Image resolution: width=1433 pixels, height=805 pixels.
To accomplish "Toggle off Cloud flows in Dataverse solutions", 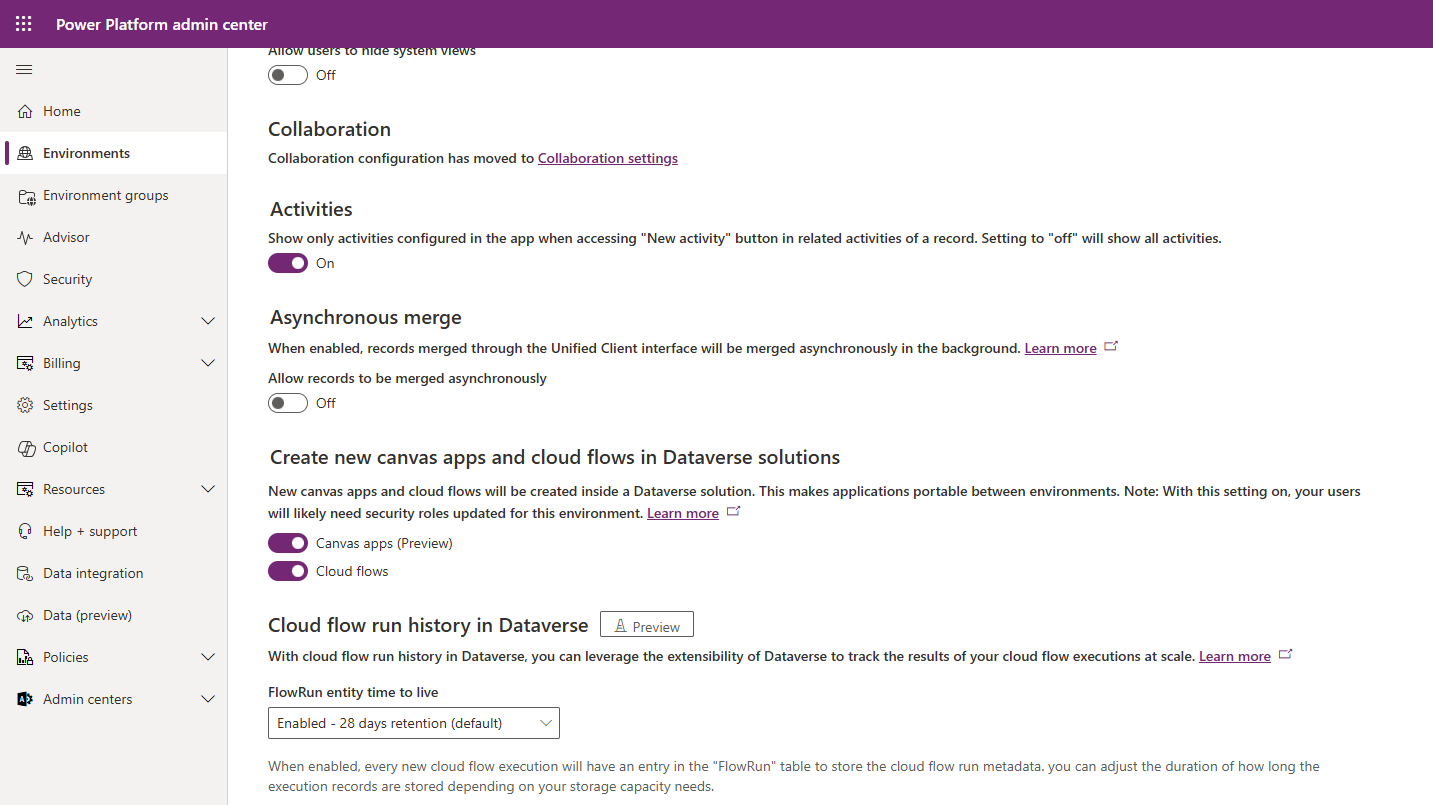I will click(288, 571).
